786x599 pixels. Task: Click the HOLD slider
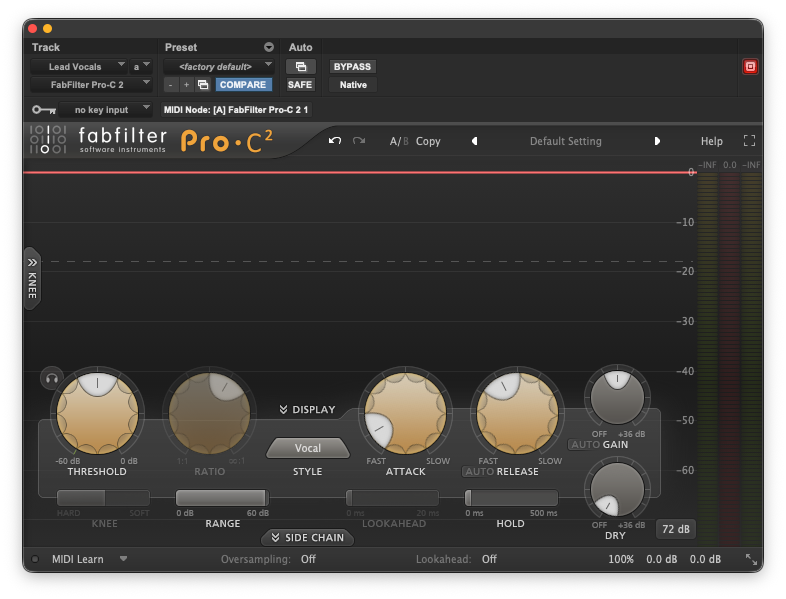pos(511,498)
